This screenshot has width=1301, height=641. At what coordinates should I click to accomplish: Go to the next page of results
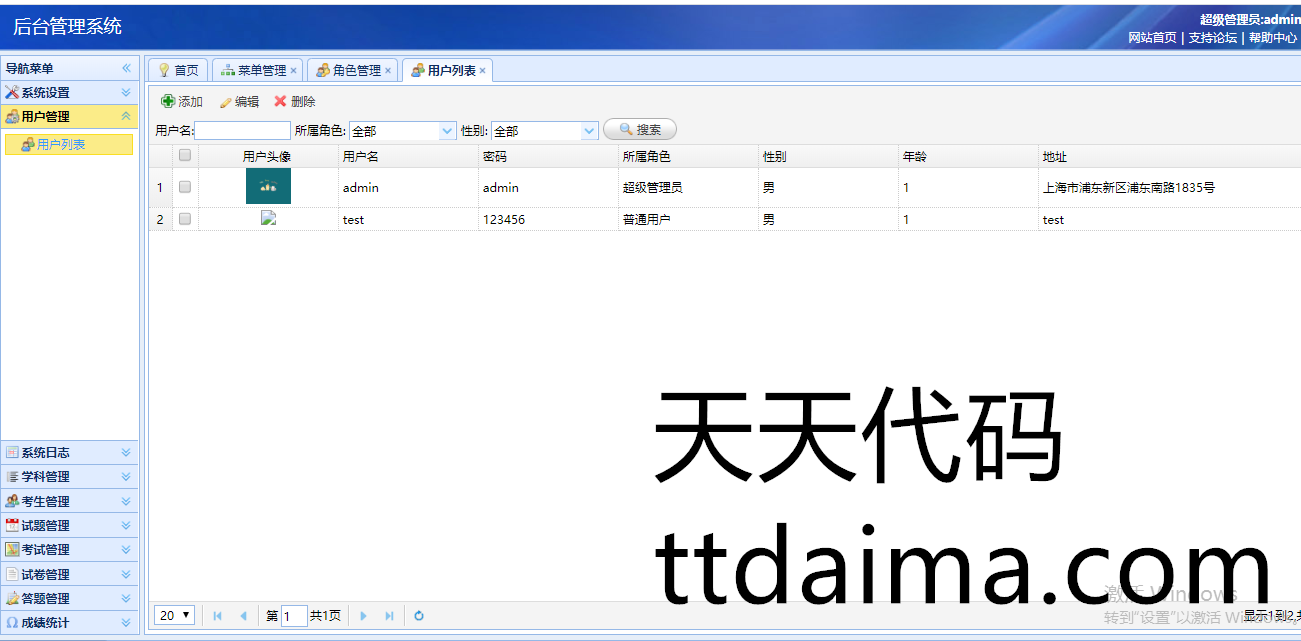pos(364,616)
